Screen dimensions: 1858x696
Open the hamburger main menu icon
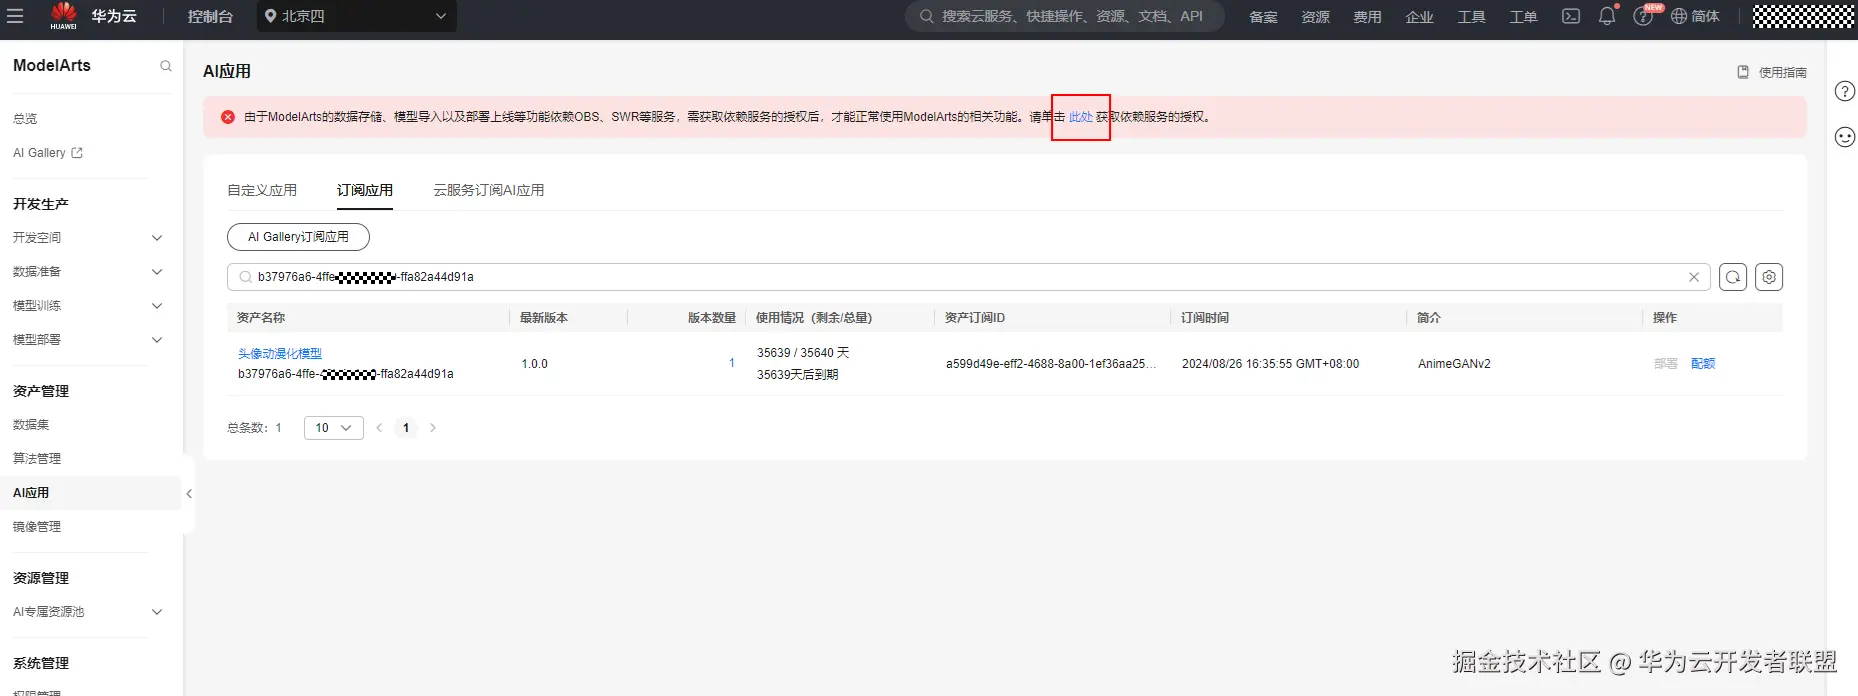pos(15,16)
